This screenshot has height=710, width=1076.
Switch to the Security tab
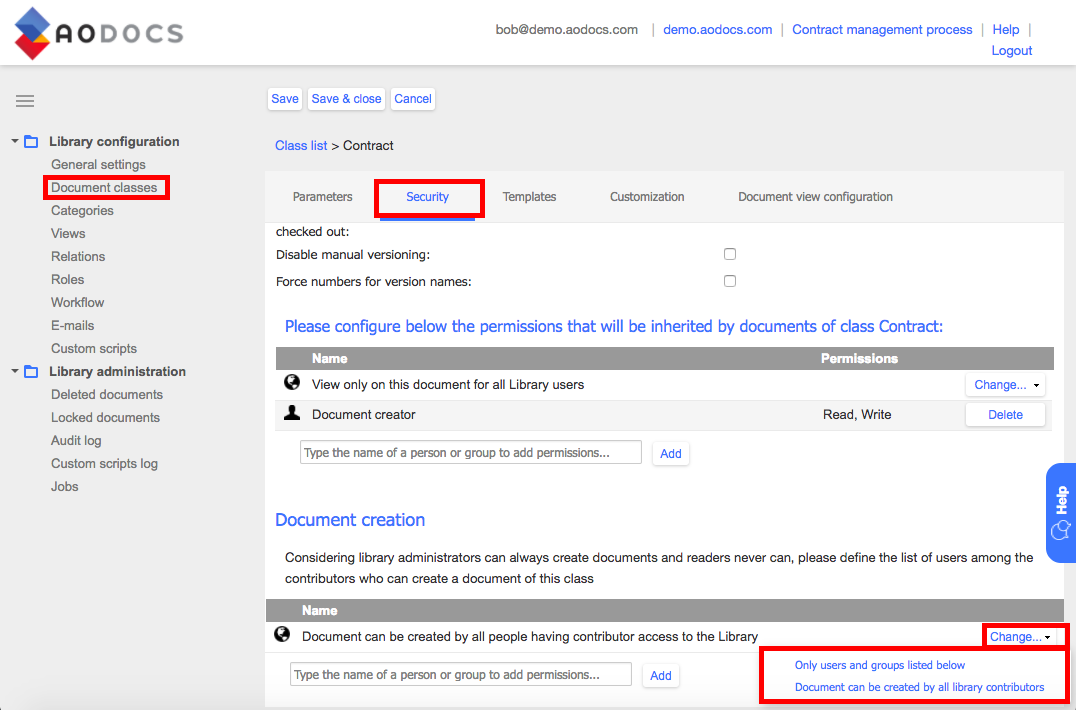pyautogui.click(x=427, y=197)
